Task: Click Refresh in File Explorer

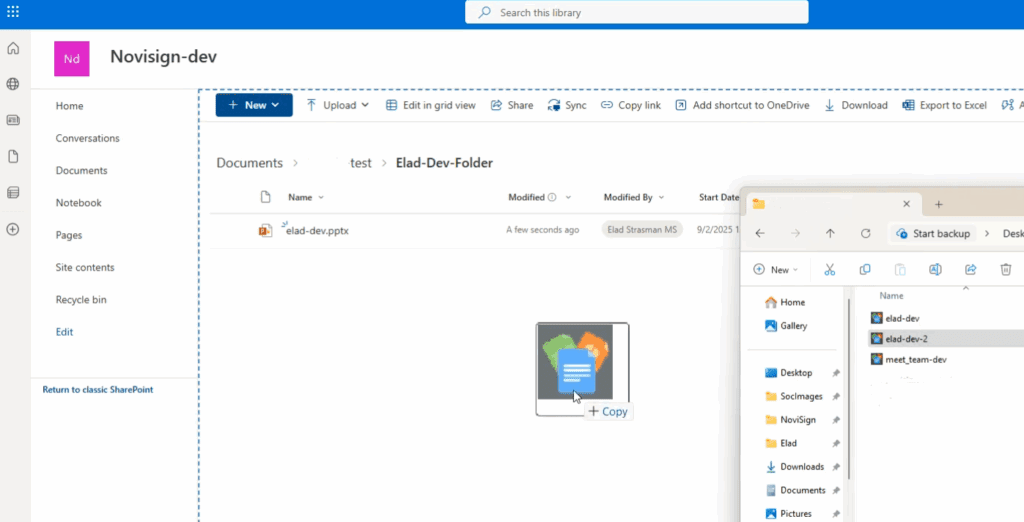Action: (866, 233)
